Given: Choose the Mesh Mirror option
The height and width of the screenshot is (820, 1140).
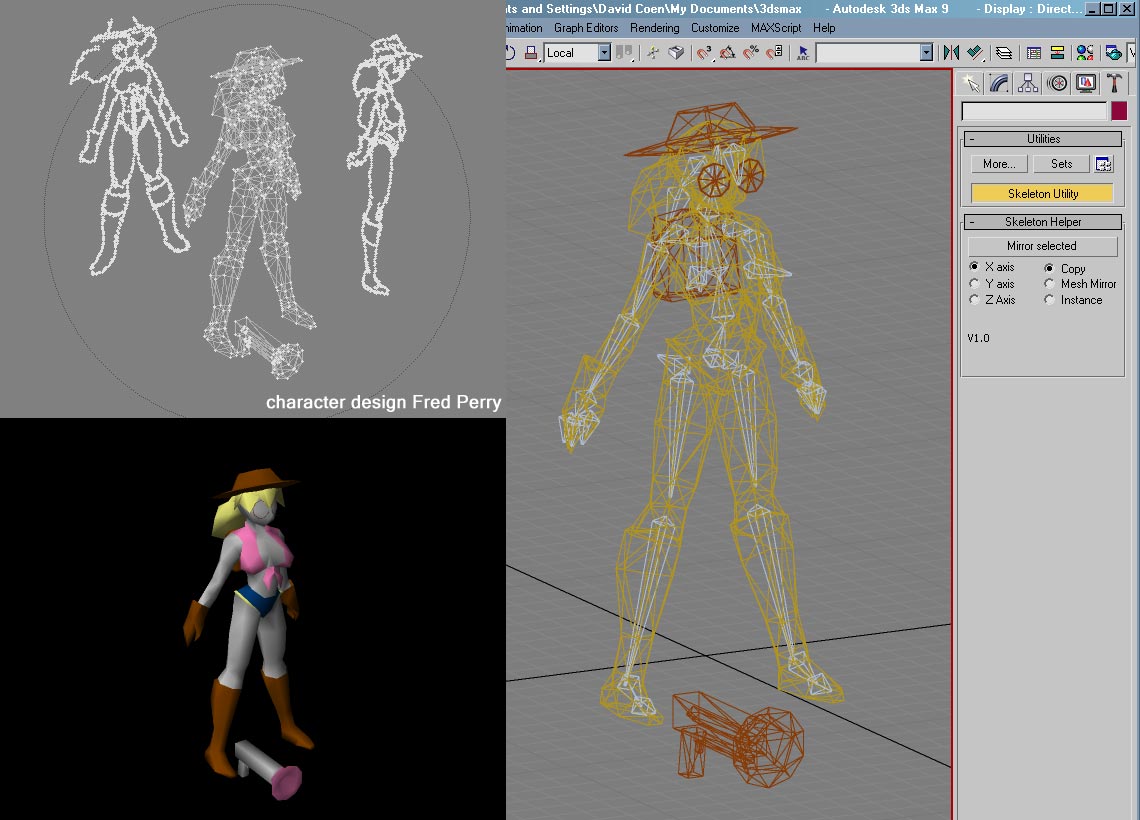Looking at the screenshot, I should click(1049, 284).
